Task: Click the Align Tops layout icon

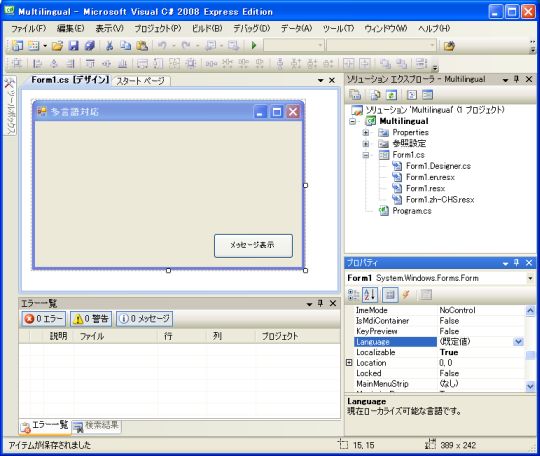Action: (x=90, y=63)
